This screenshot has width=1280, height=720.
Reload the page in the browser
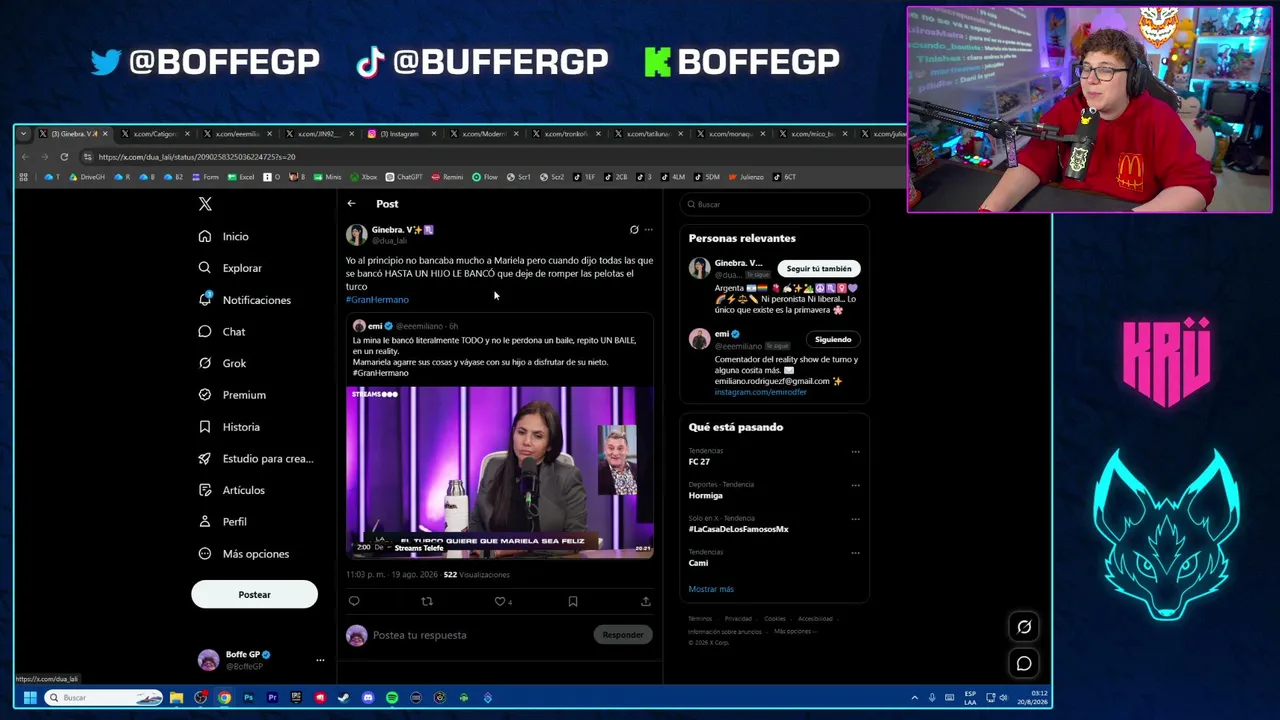[x=64, y=157]
